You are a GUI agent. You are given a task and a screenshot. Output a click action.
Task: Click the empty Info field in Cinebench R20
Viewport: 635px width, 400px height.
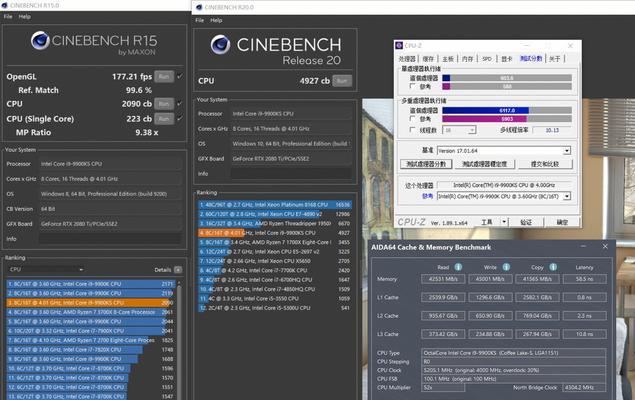[x=291, y=174]
